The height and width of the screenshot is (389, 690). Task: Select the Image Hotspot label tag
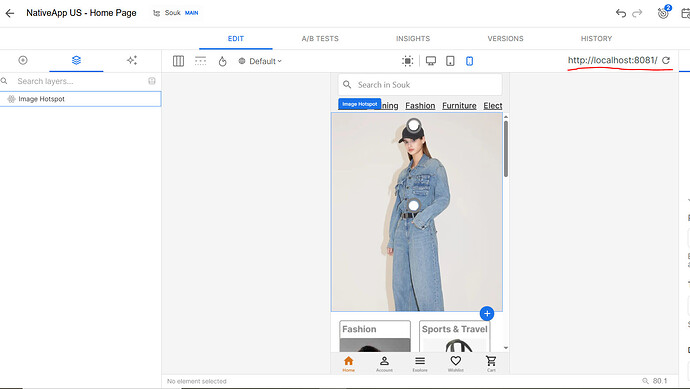click(x=360, y=104)
